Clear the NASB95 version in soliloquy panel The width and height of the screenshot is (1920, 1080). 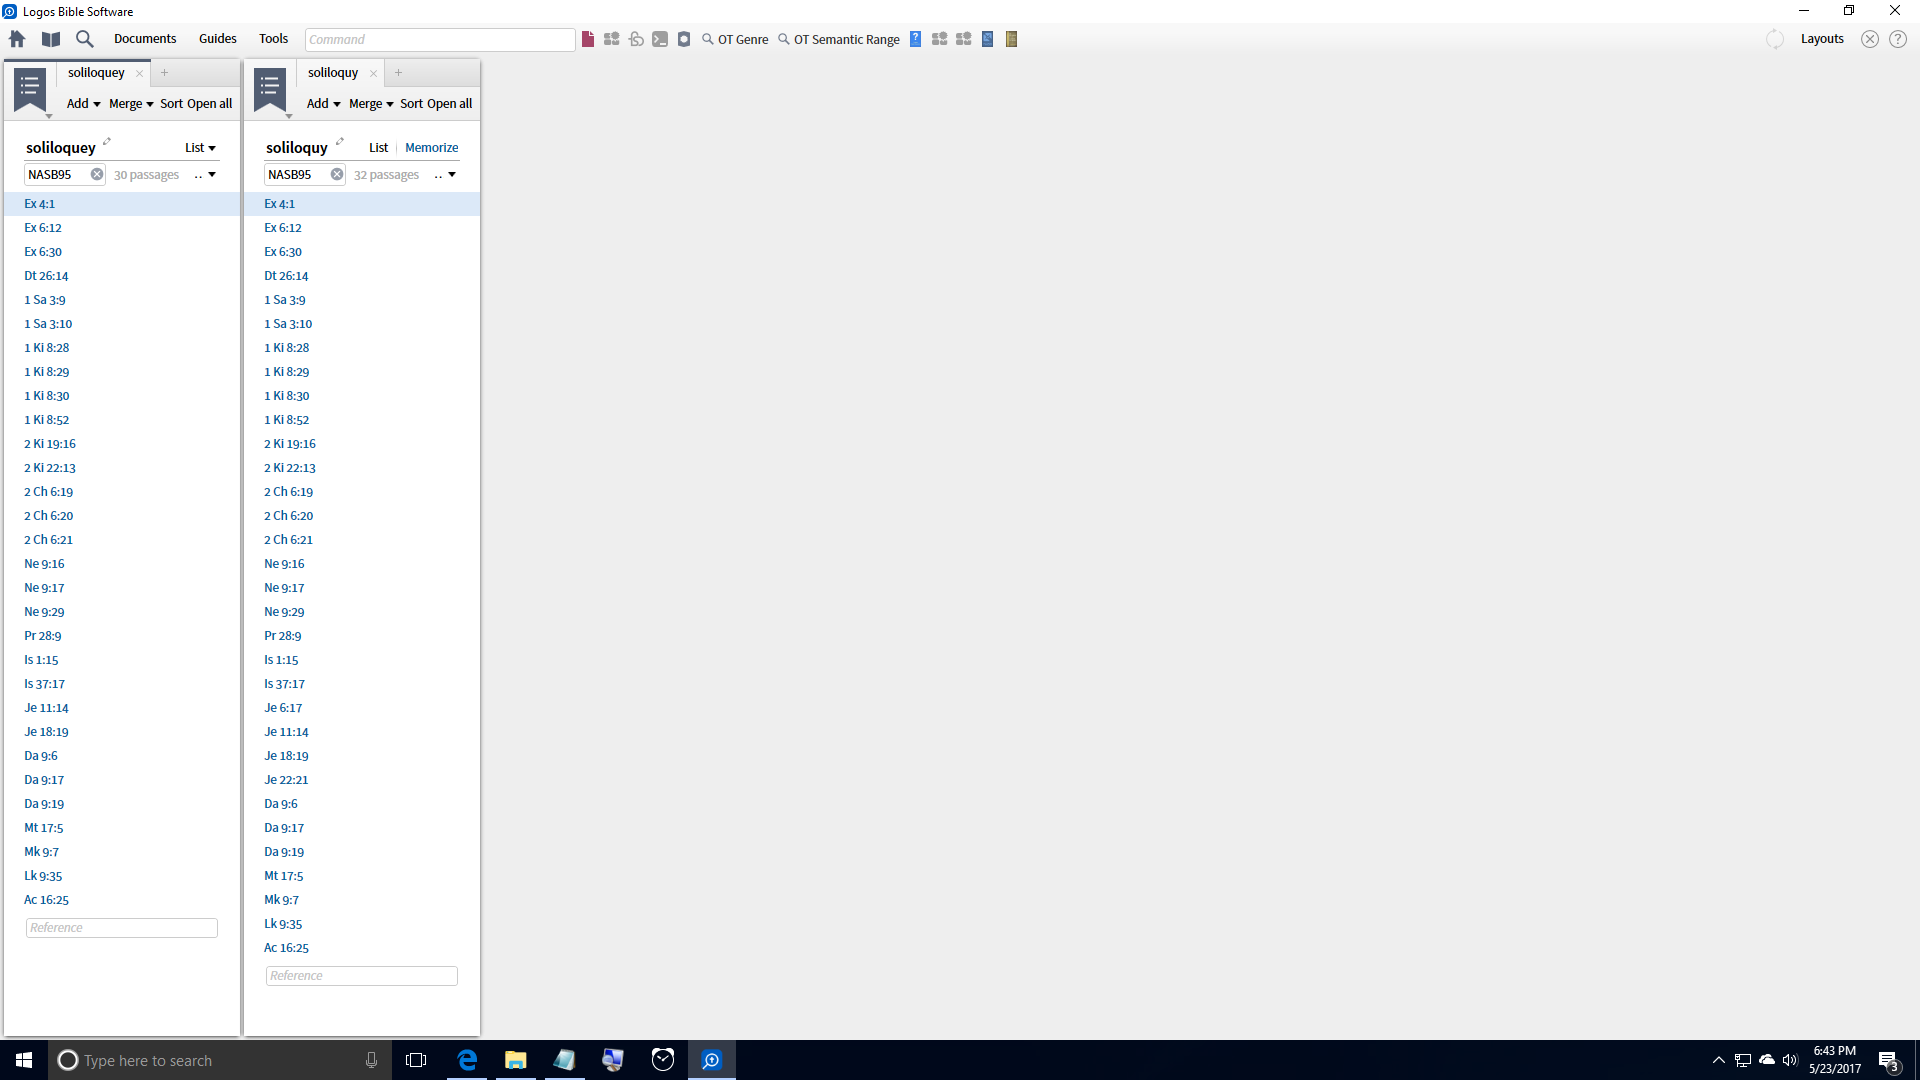point(337,174)
